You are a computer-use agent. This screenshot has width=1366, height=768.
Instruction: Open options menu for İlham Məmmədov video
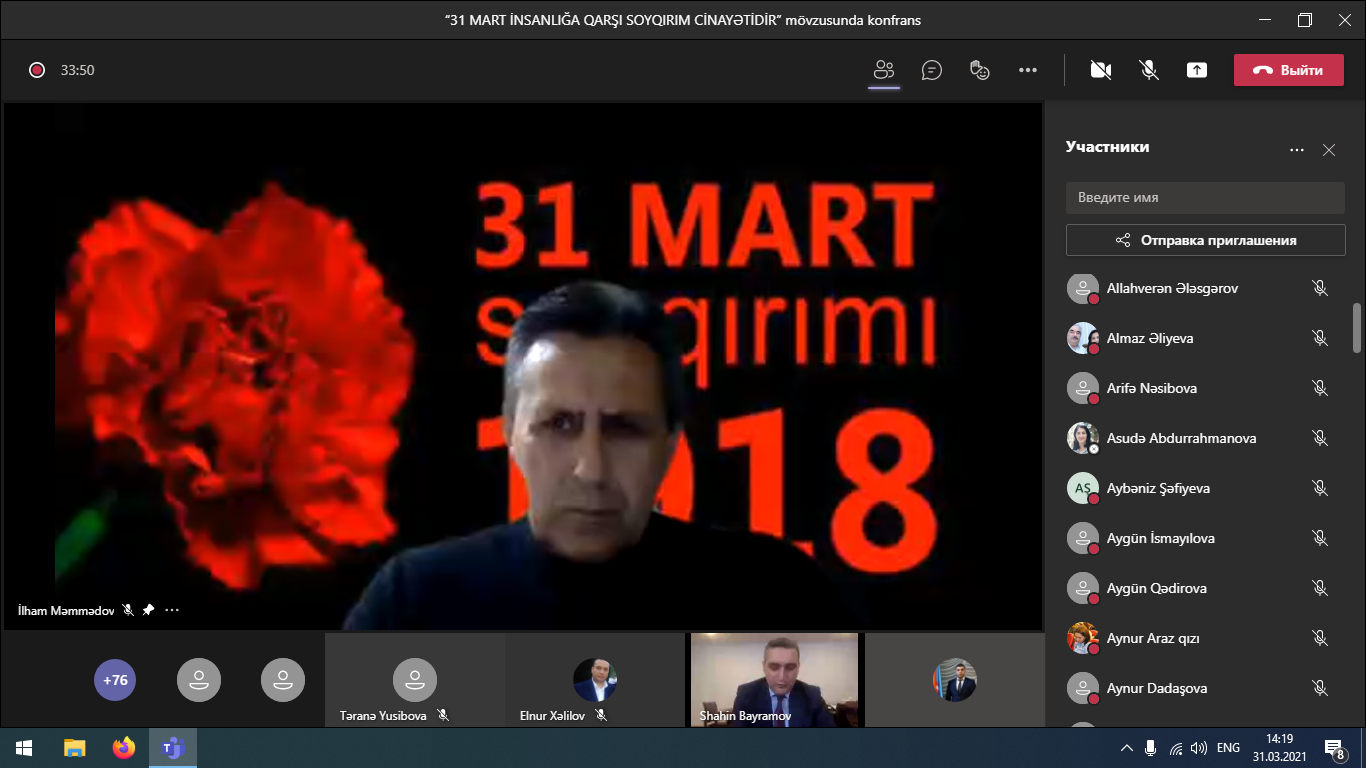pyautogui.click(x=172, y=610)
